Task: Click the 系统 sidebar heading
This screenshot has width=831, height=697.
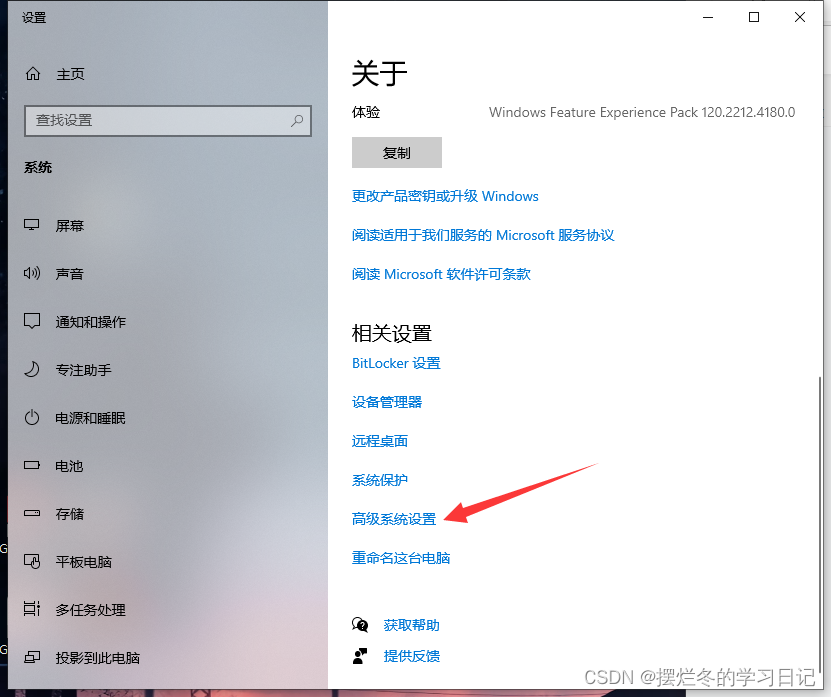Action: tap(38, 167)
